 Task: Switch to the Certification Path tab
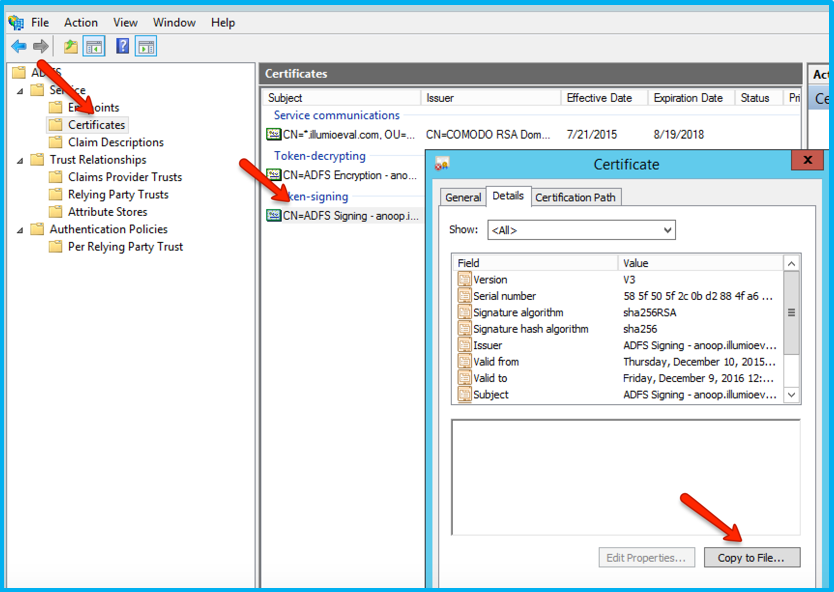tap(575, 197)
